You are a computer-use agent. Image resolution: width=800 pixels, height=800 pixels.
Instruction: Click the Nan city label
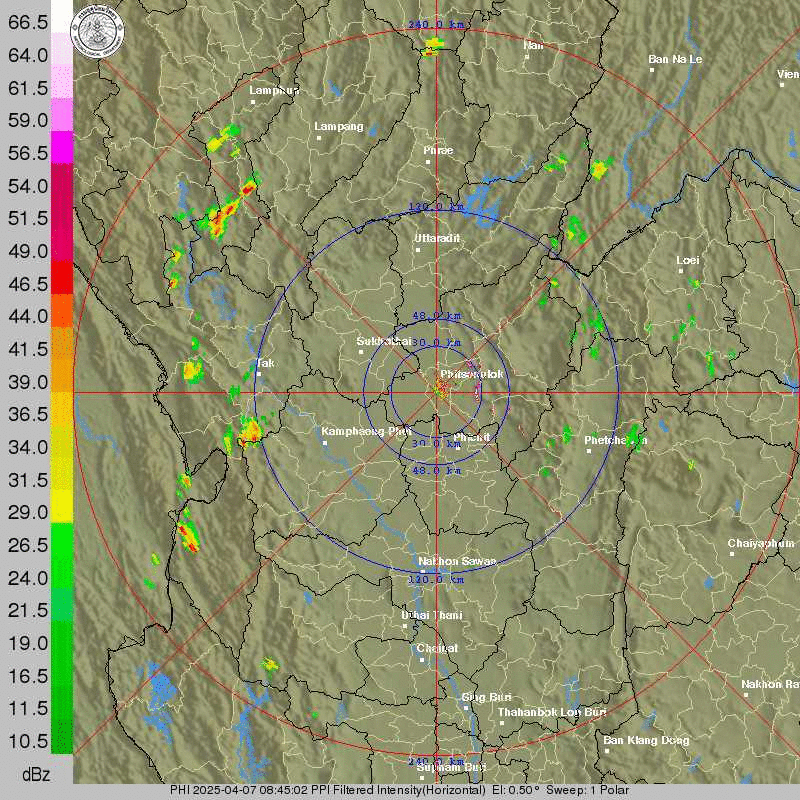[533, 45]
